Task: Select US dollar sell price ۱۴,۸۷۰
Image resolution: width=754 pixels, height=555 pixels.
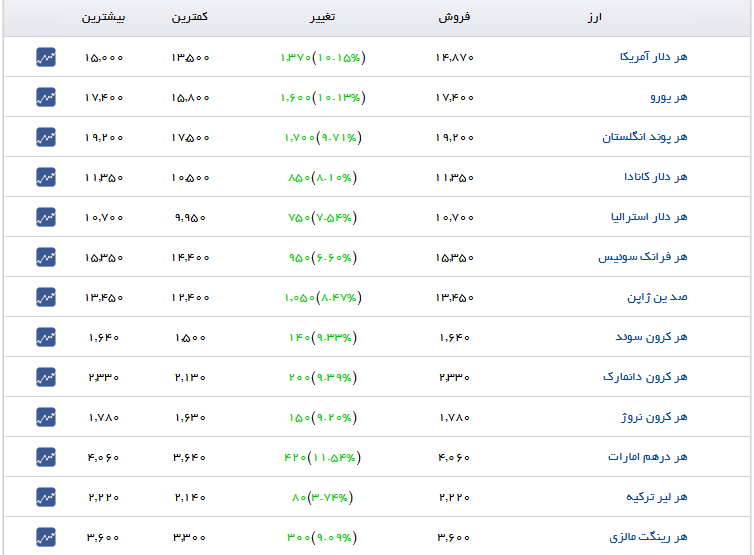Action: tap(454, 58)
